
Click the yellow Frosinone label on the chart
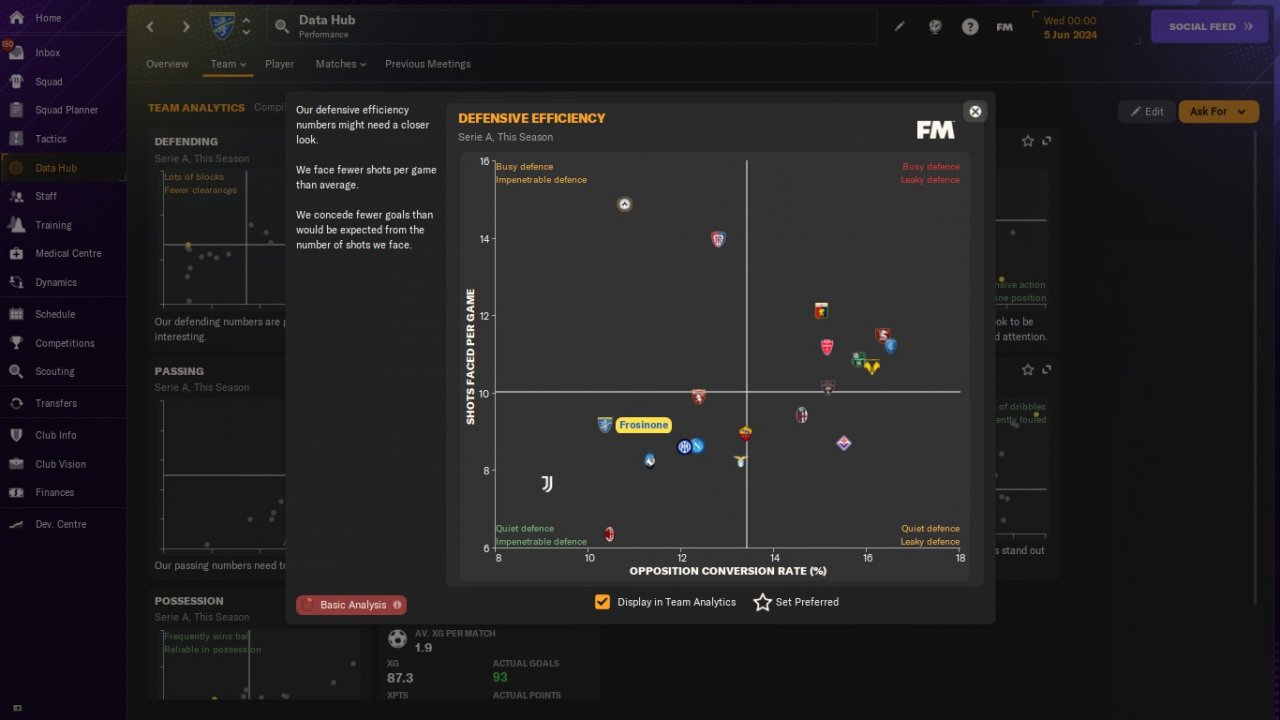[x=643, y=425]
